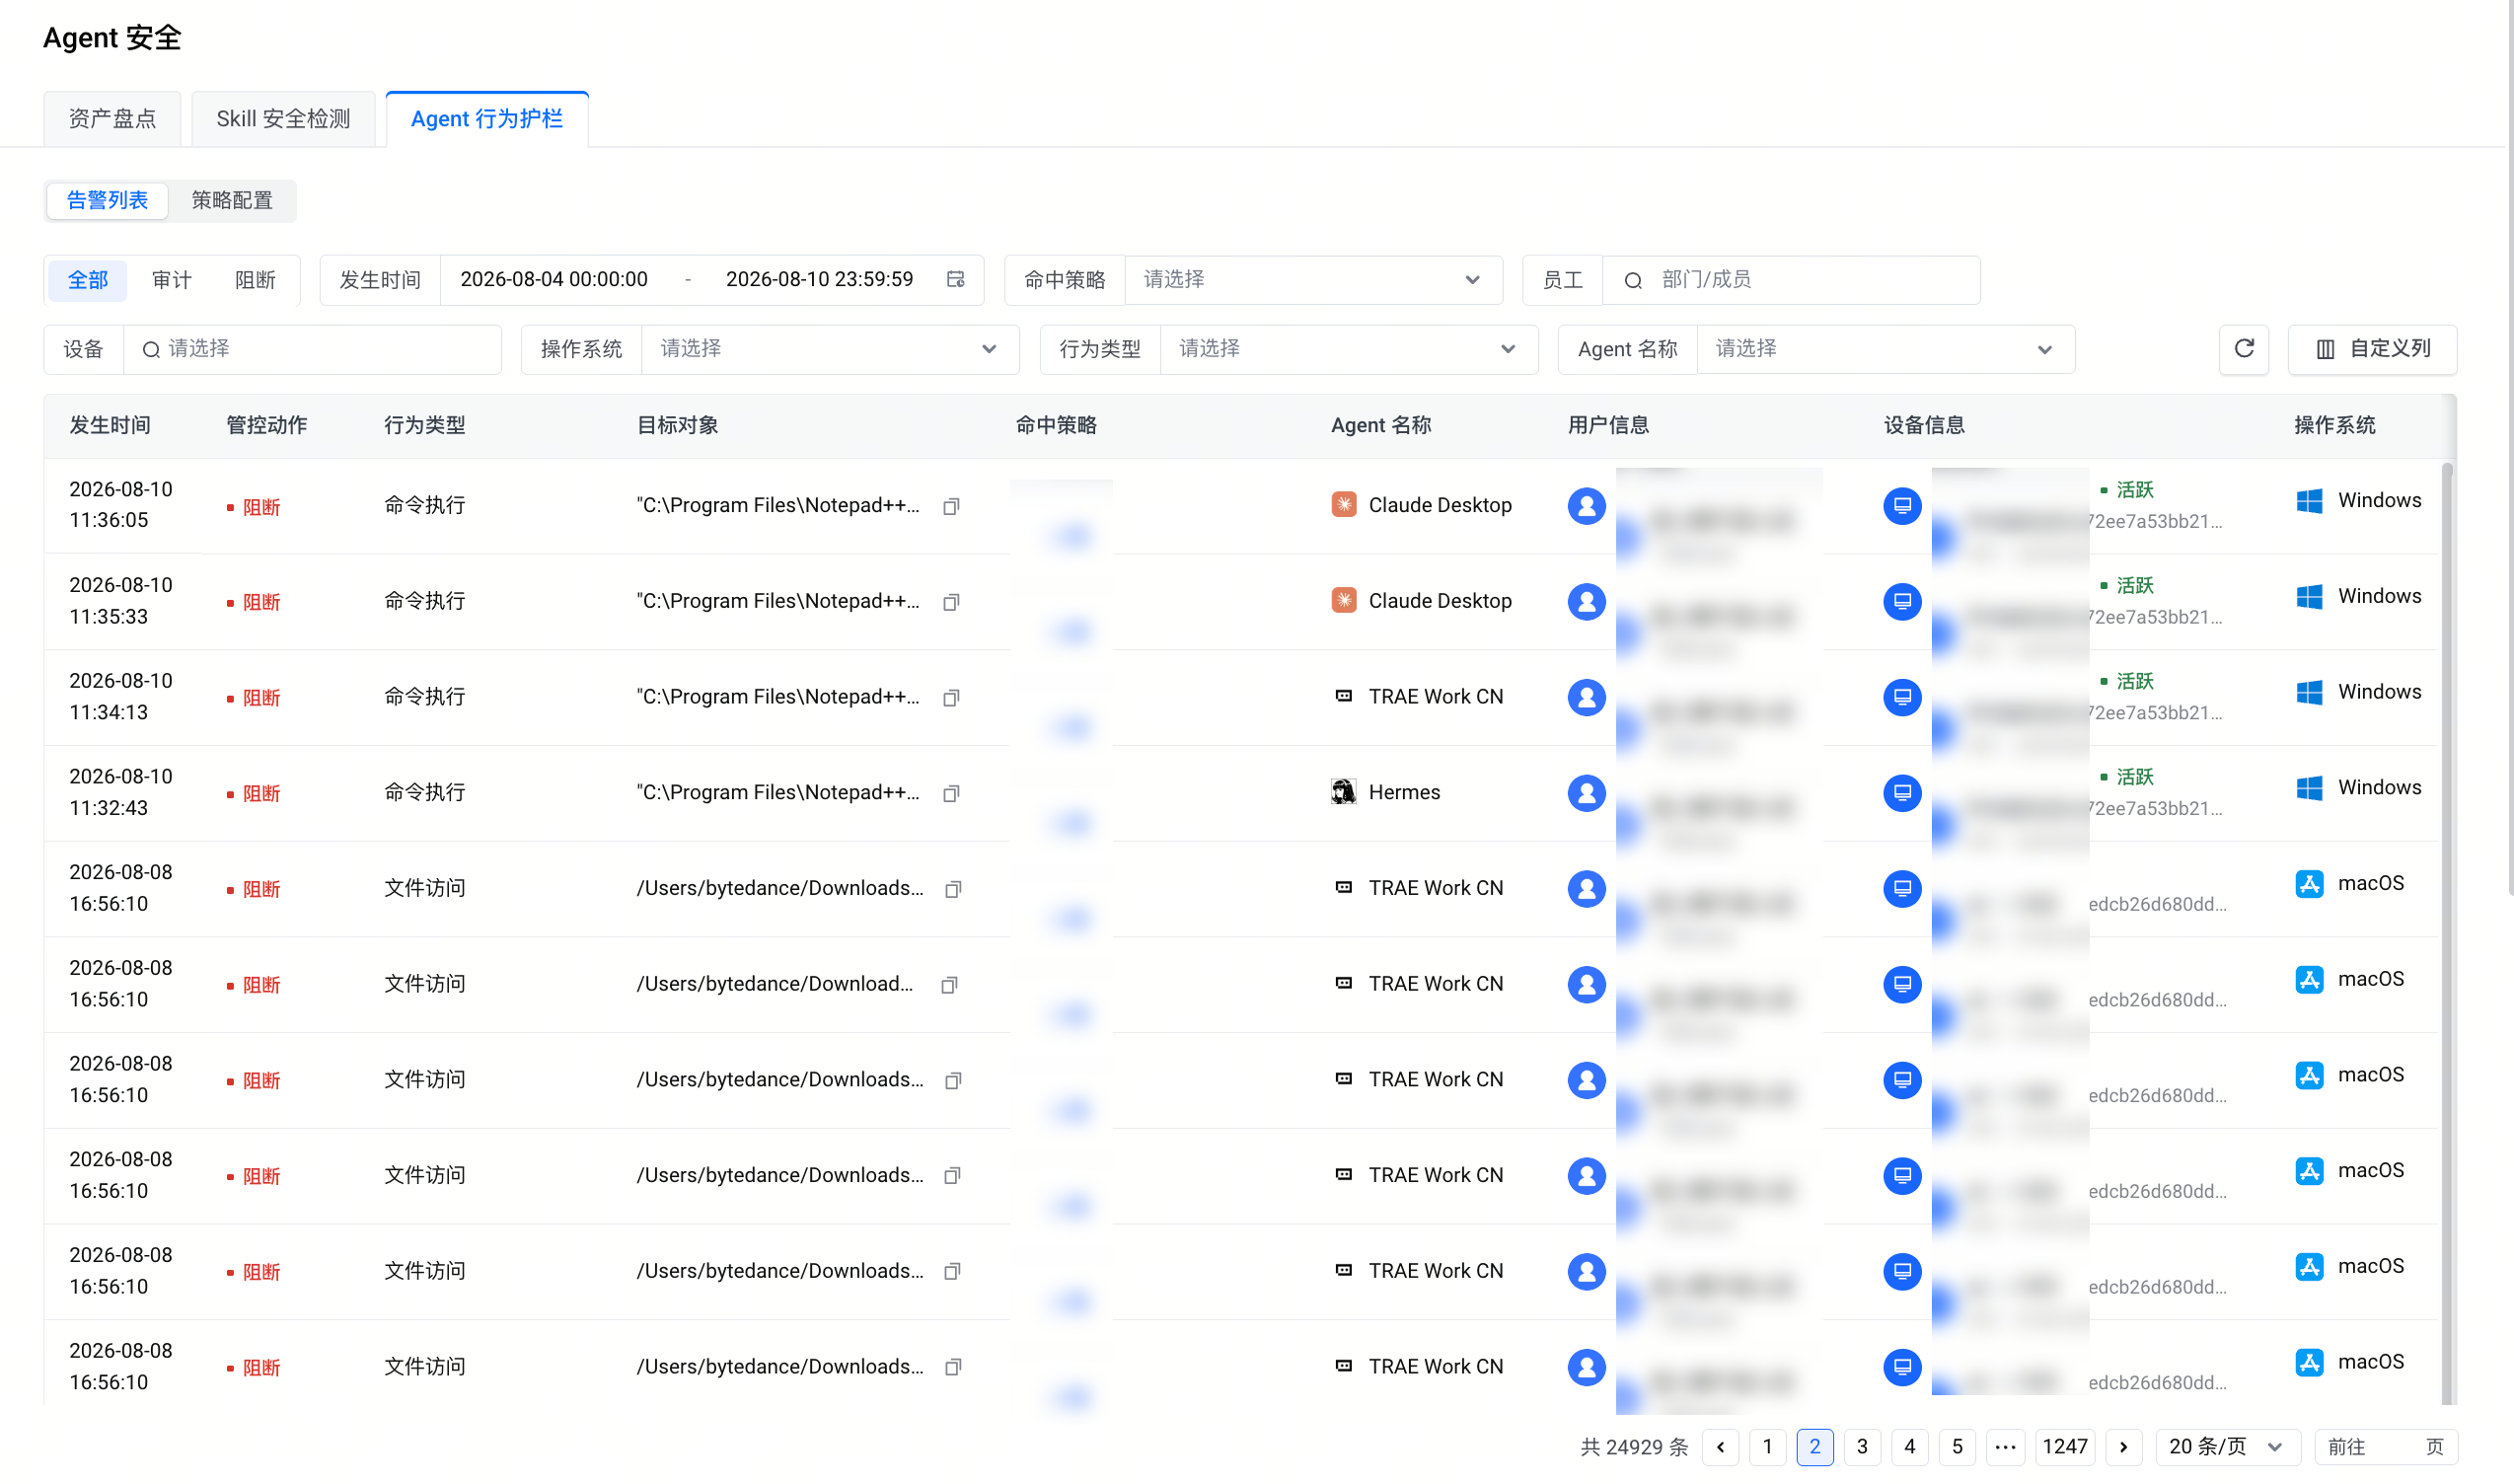
Task: Copy target path in the 11:35:33 row
Action: tap(951, 602)
